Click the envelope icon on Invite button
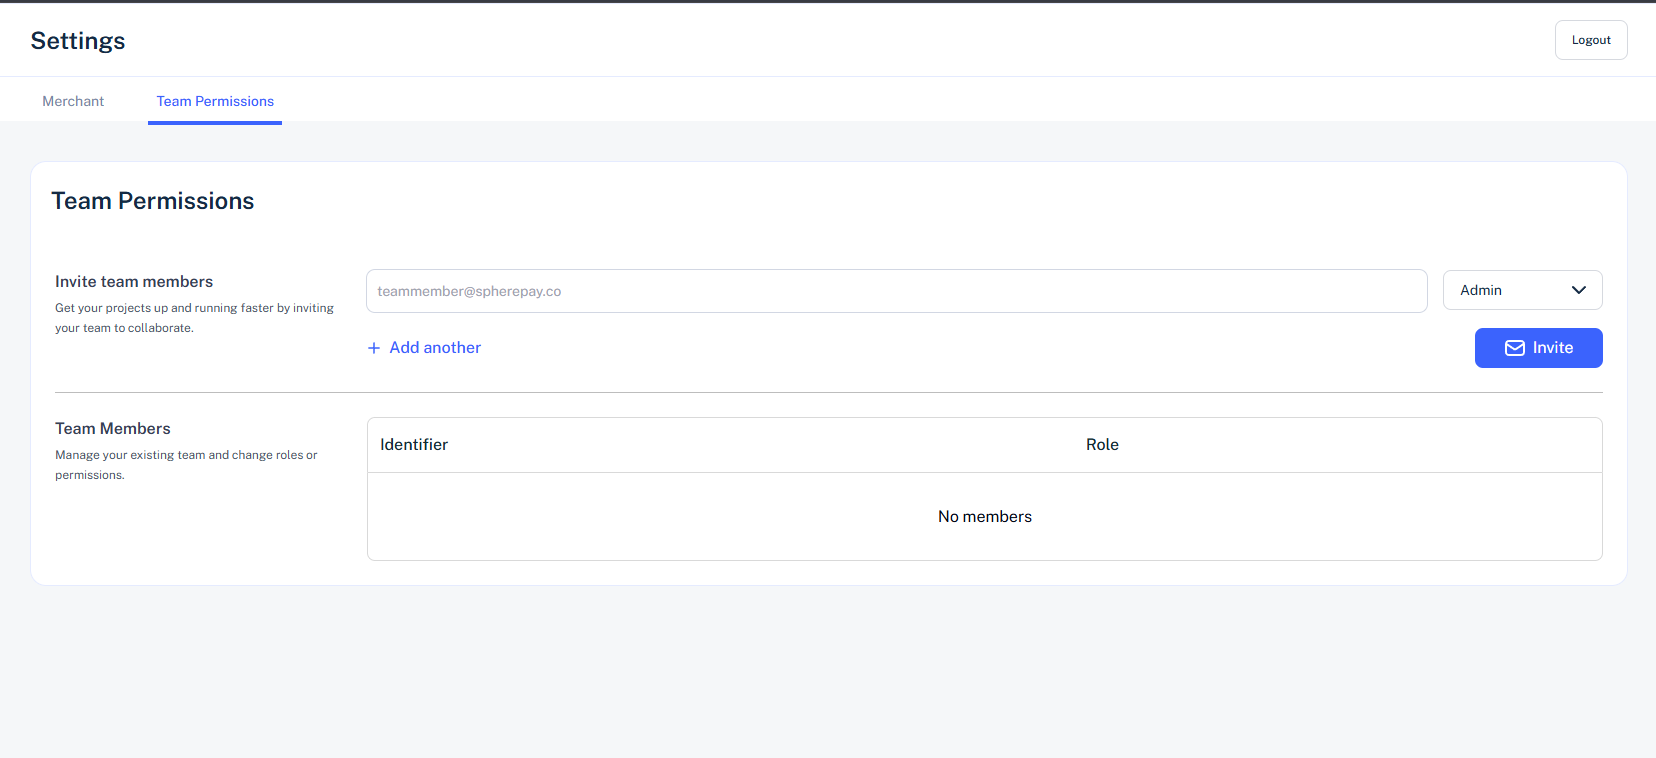The image size is (1656, 758). click(1514, 348)
